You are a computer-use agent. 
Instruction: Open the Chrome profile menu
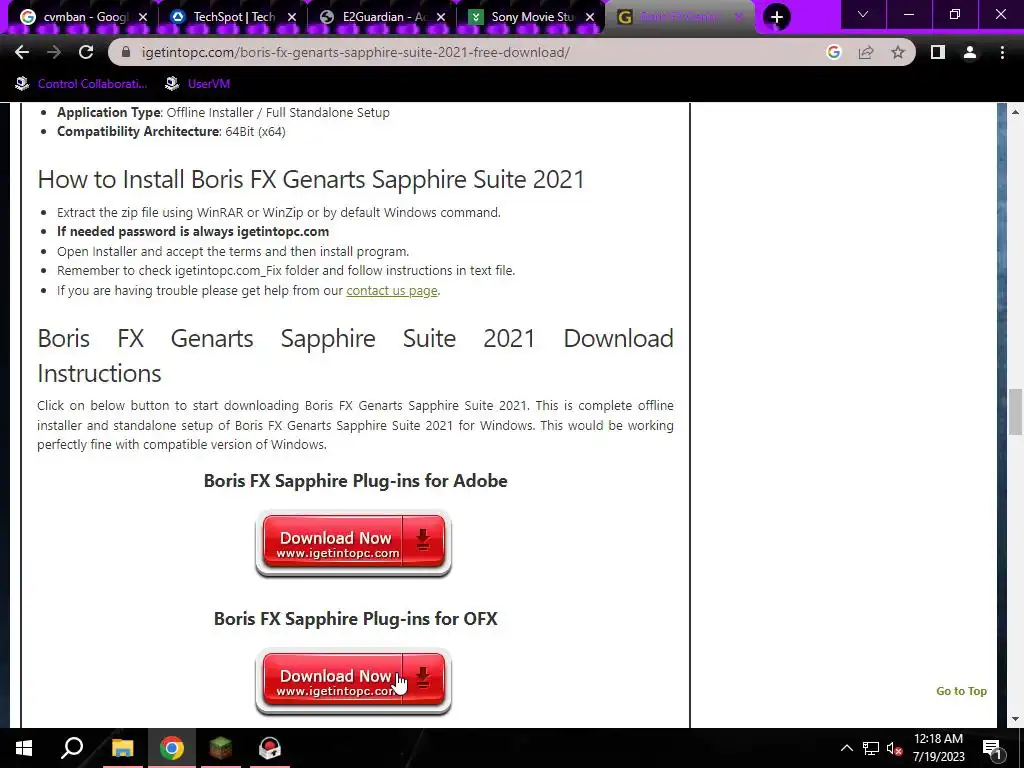click(x=970, y=52)
